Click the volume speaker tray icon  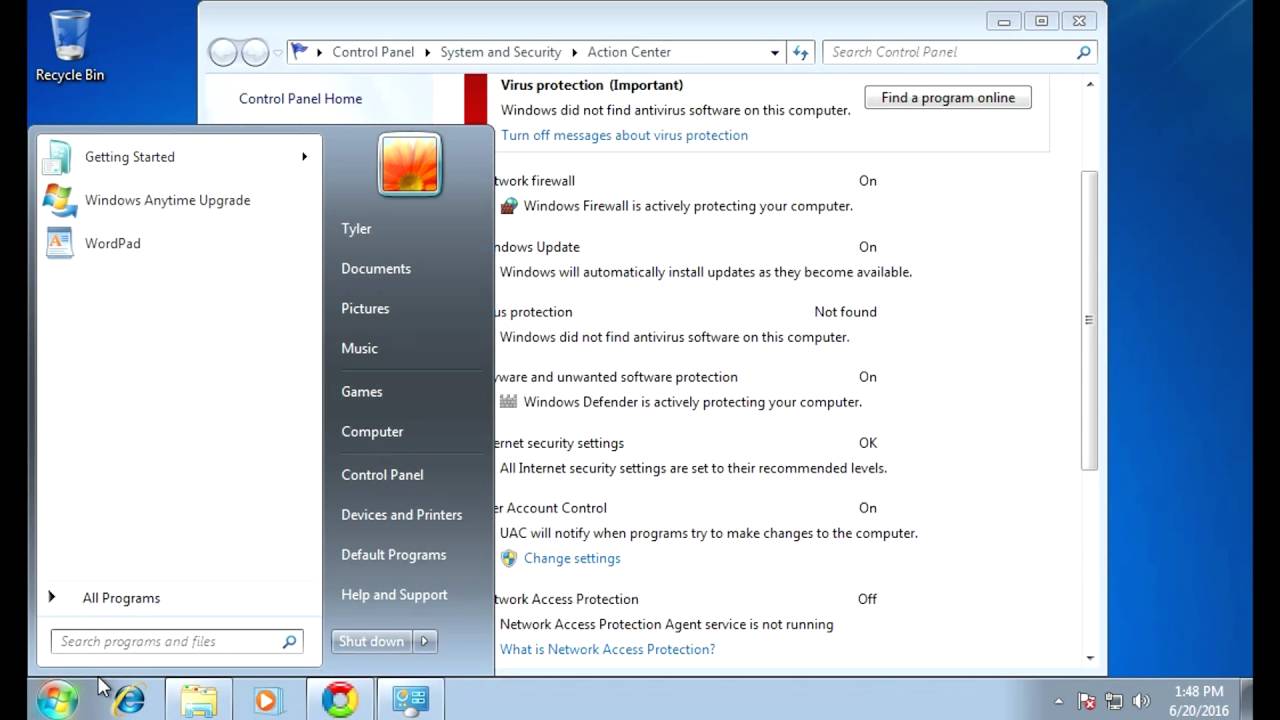(x=1140, y=701)
